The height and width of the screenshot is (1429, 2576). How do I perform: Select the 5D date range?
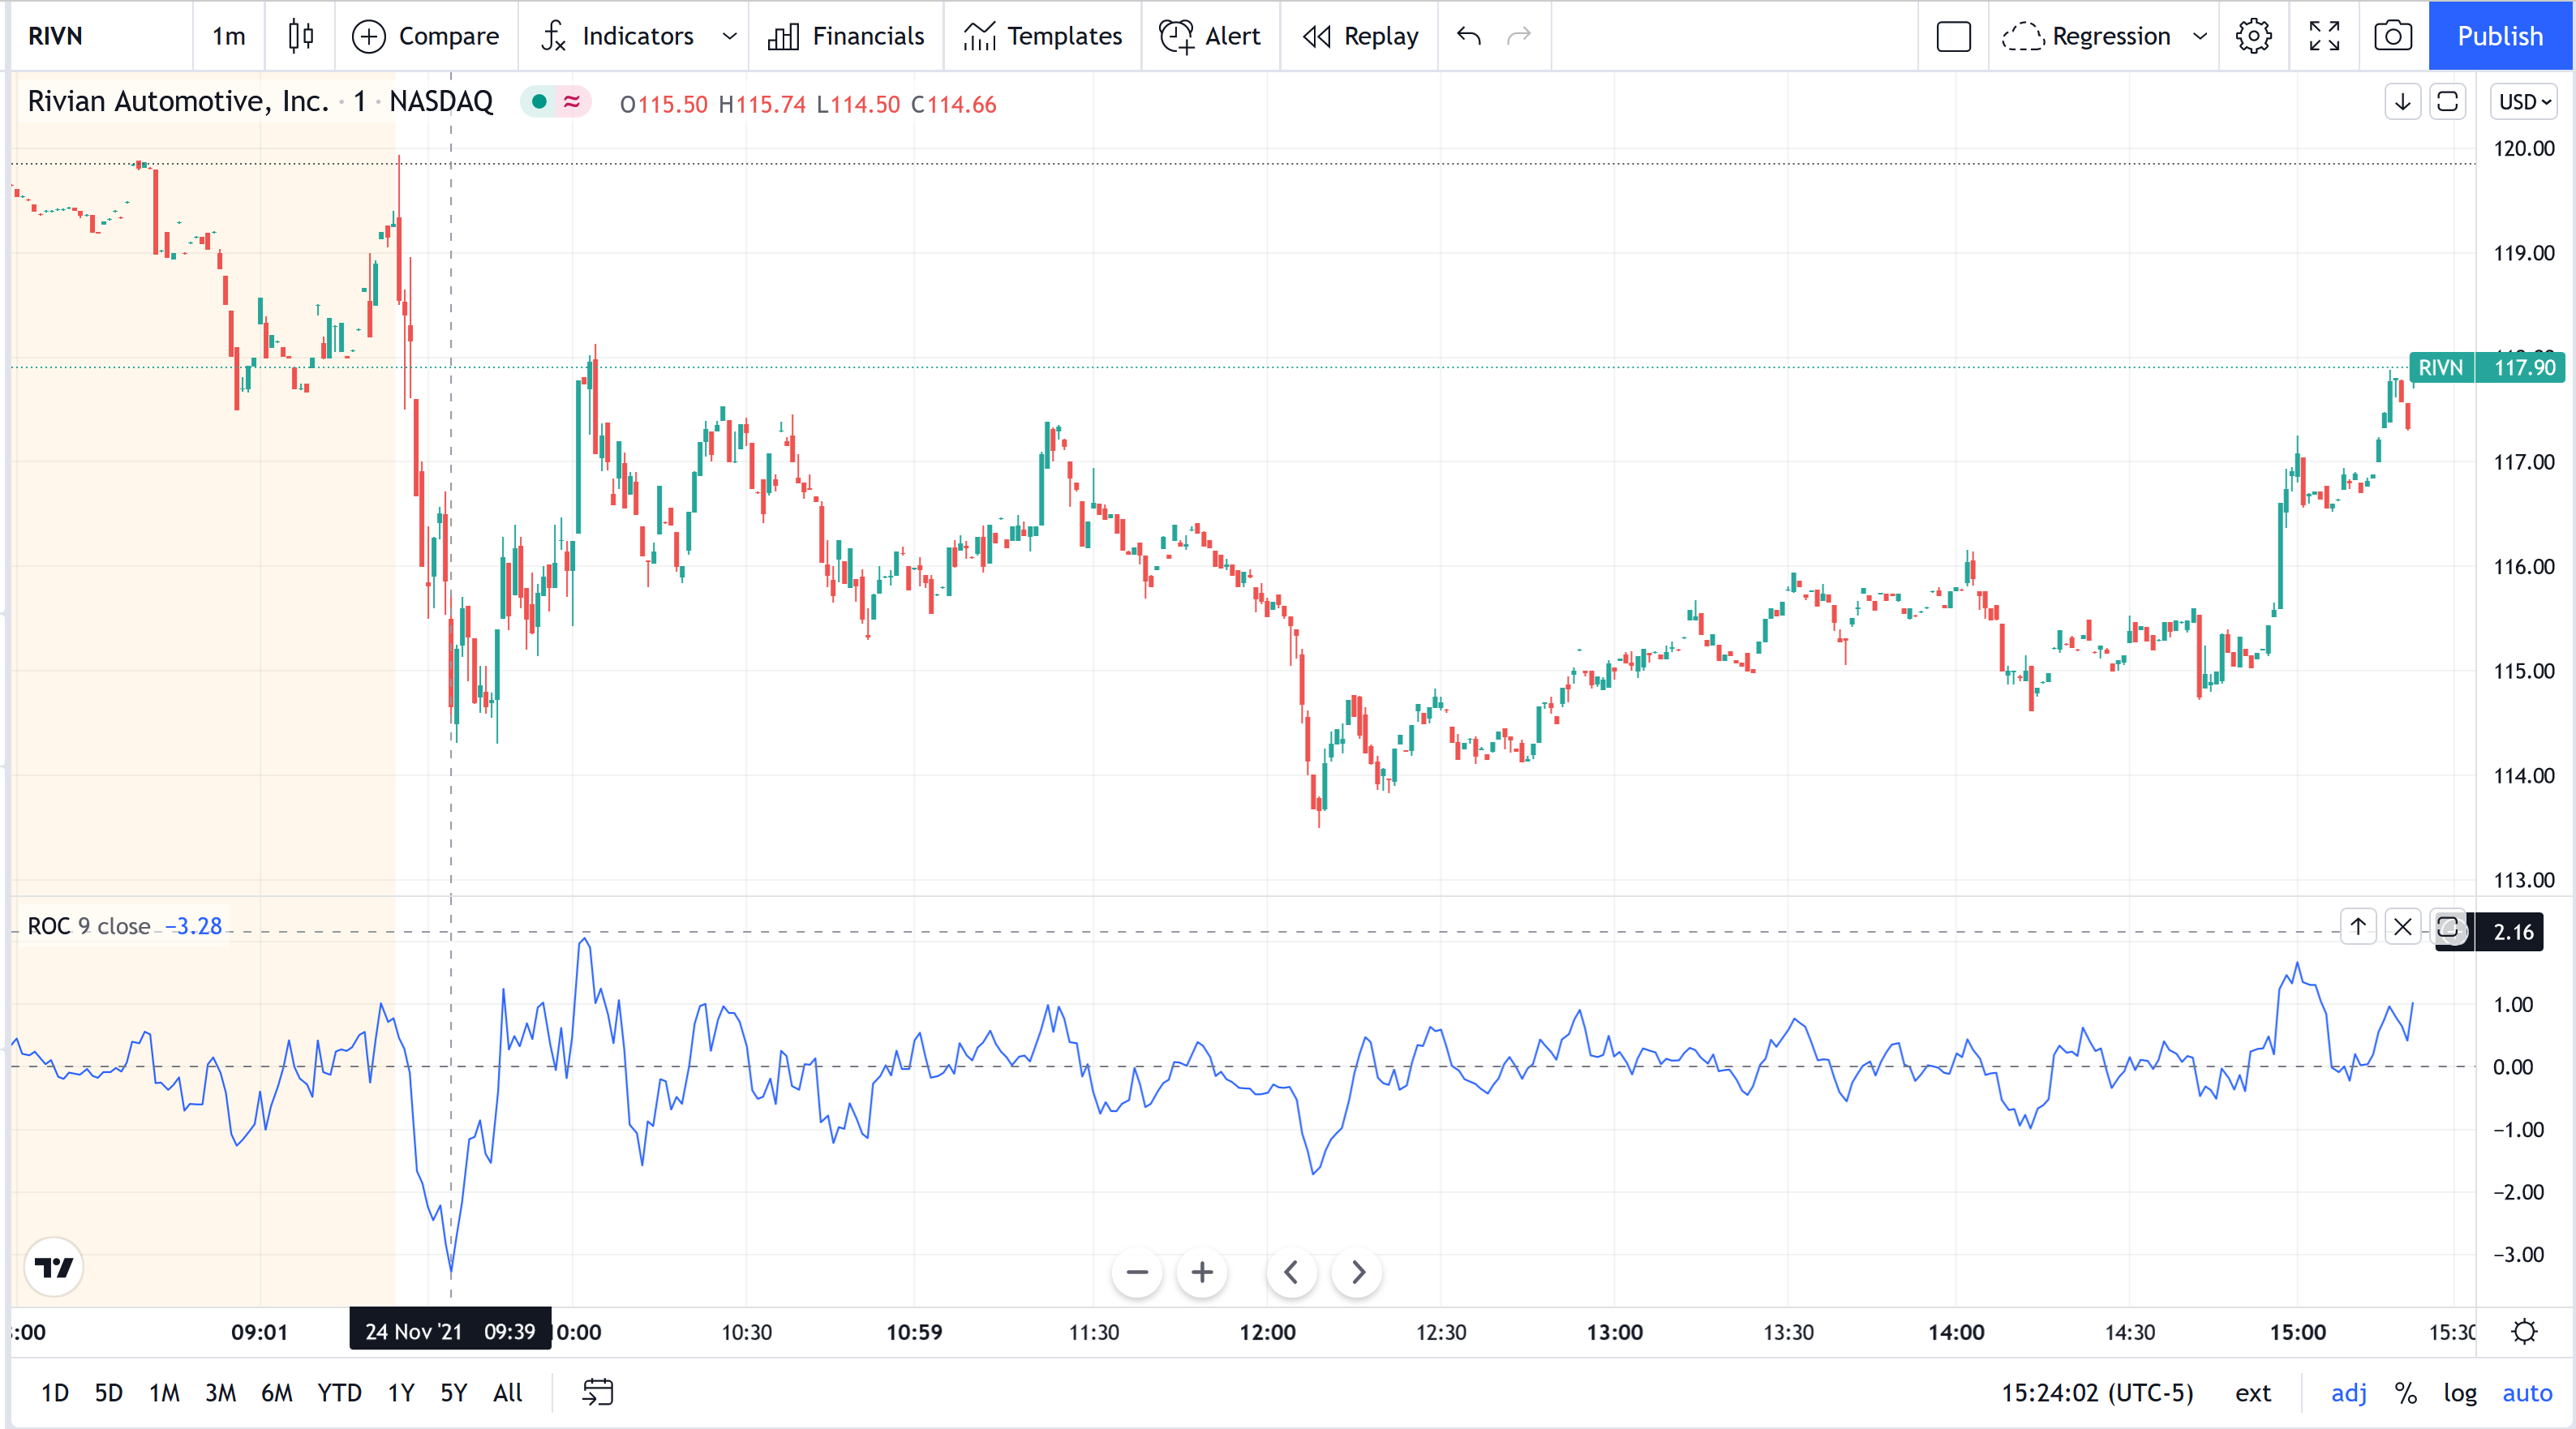tap(108, 1393)
